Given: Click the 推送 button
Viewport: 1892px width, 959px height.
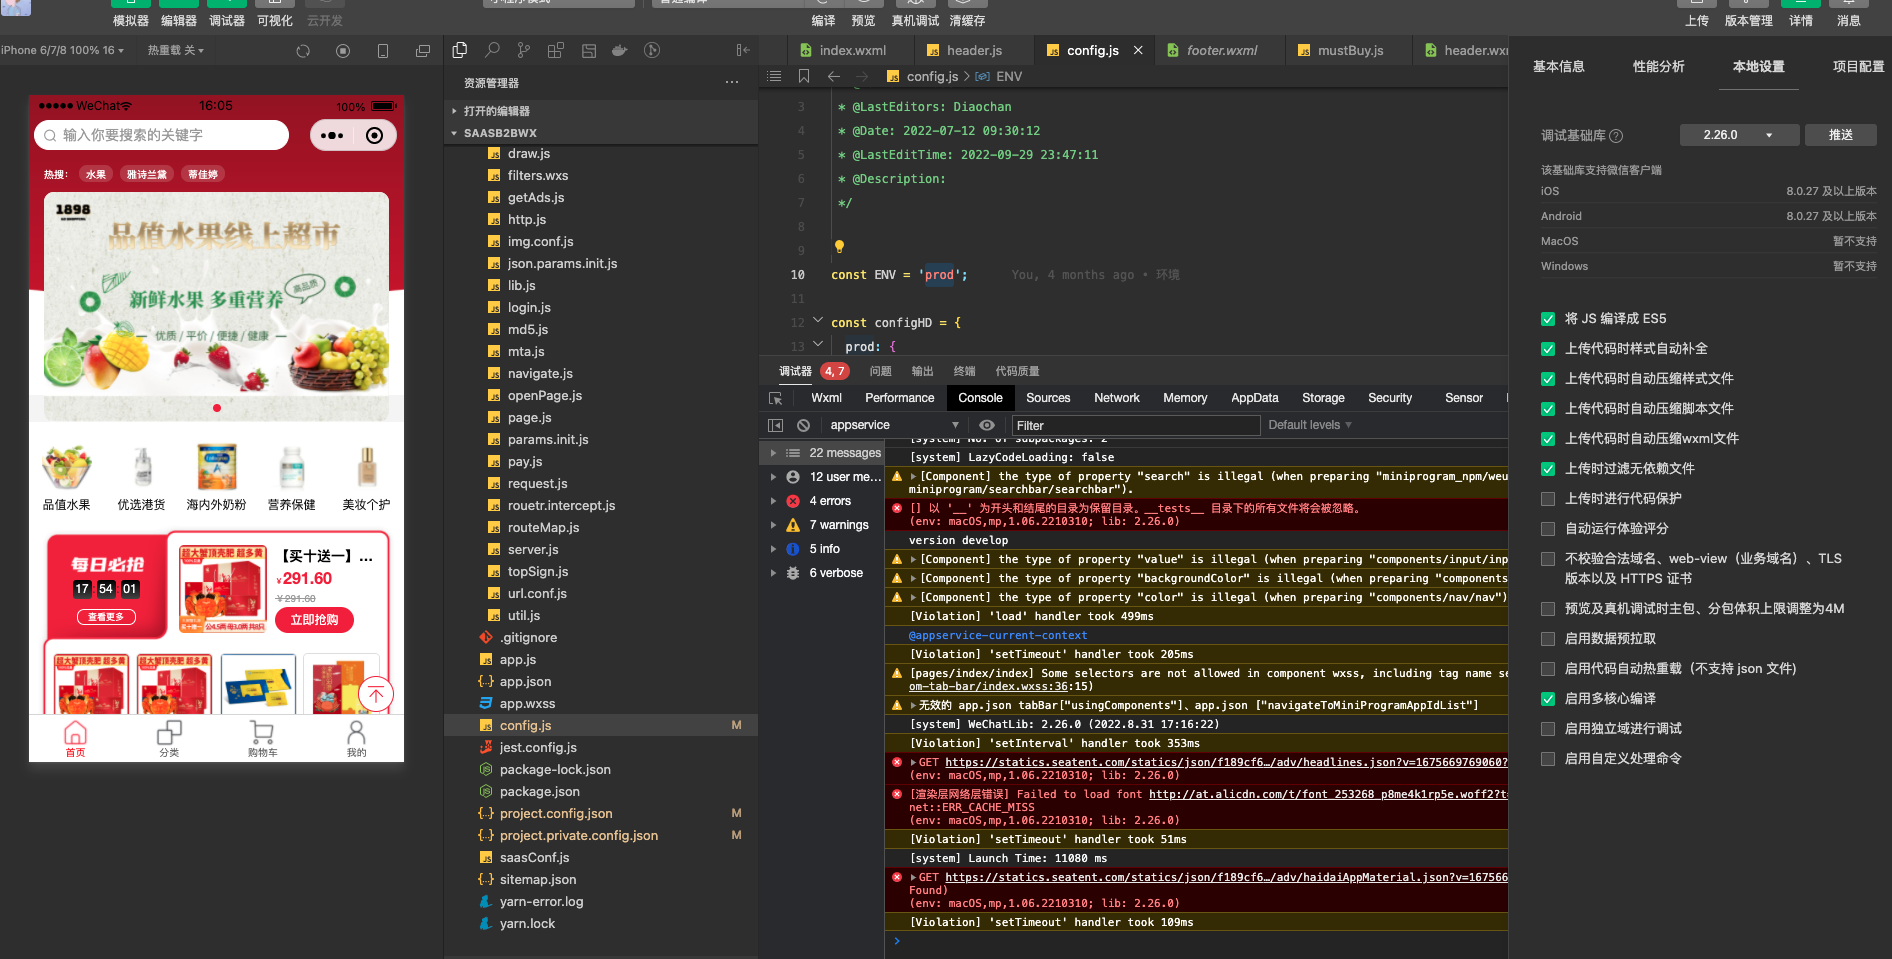Looking at the screenshot, I should pos(1841,135).
